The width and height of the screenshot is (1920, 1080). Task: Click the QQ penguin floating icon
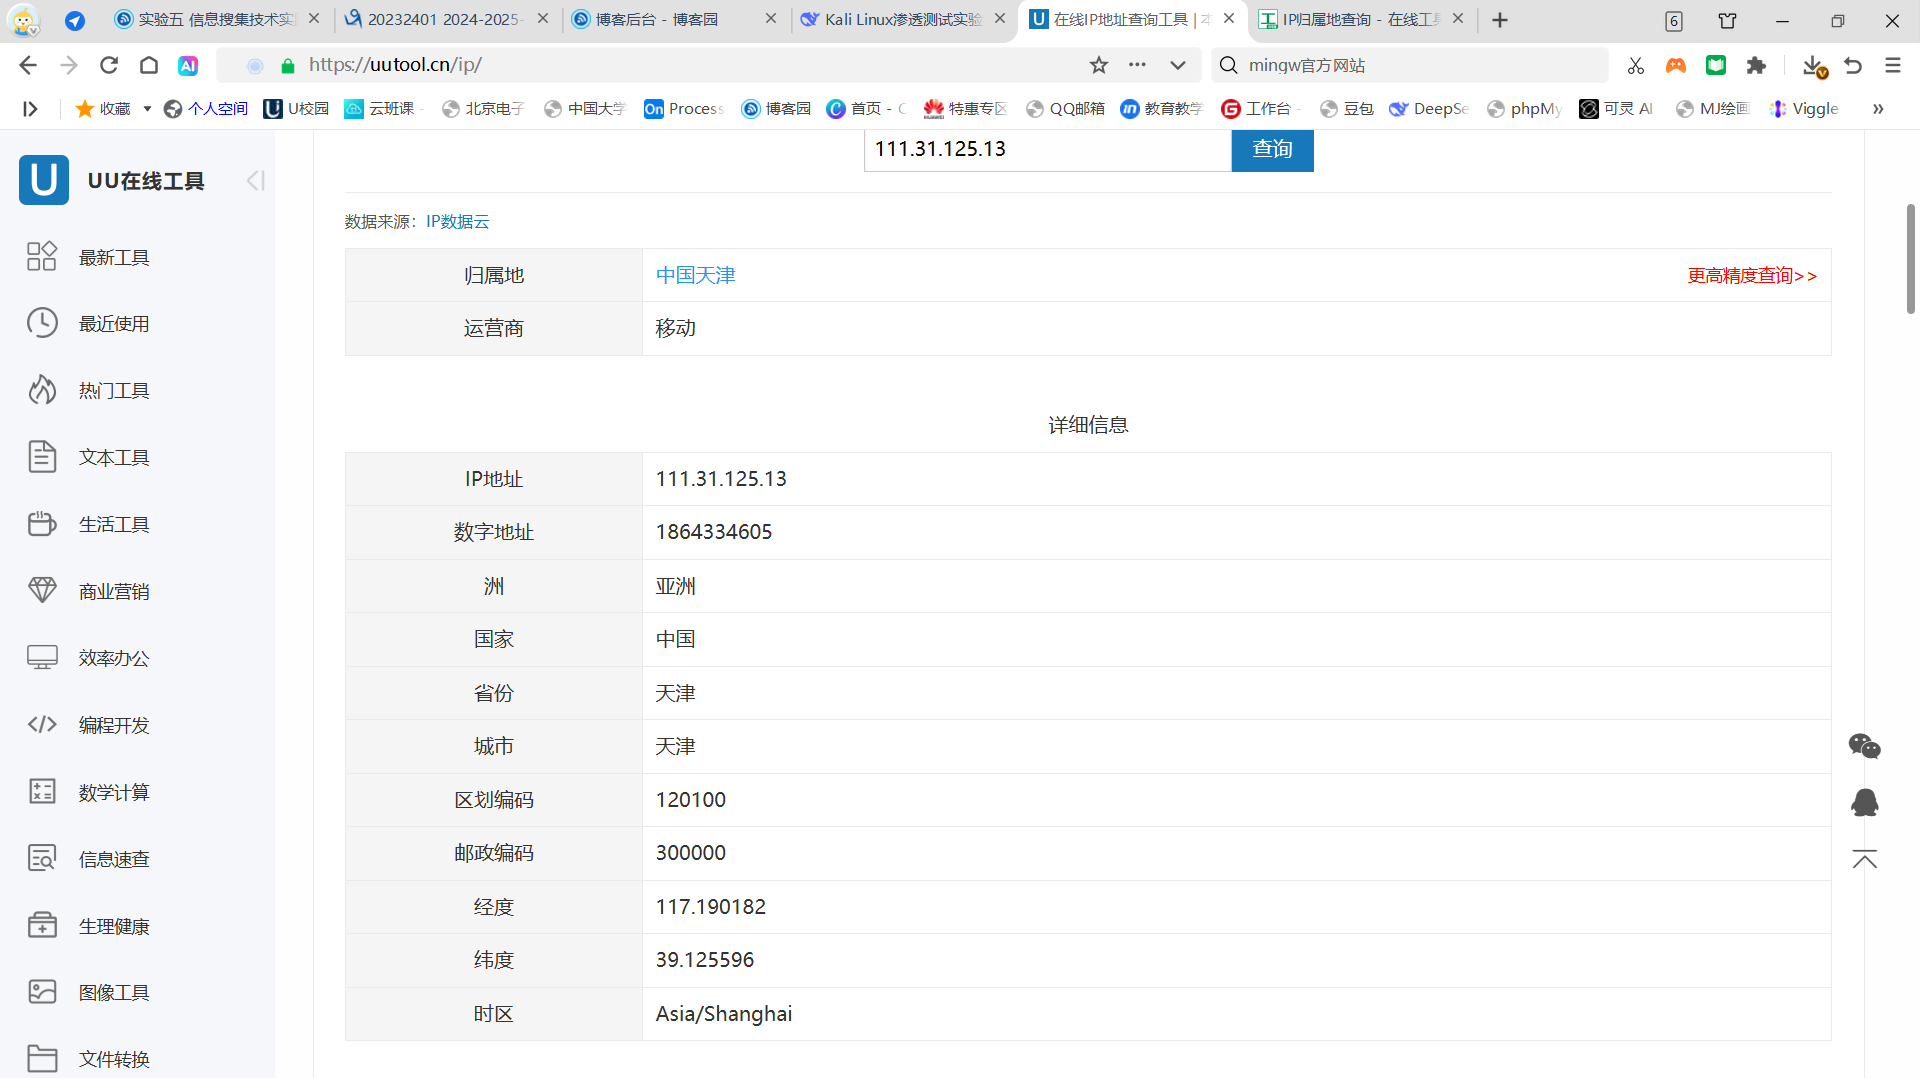pyautogui.click(x=1864, y=802)
